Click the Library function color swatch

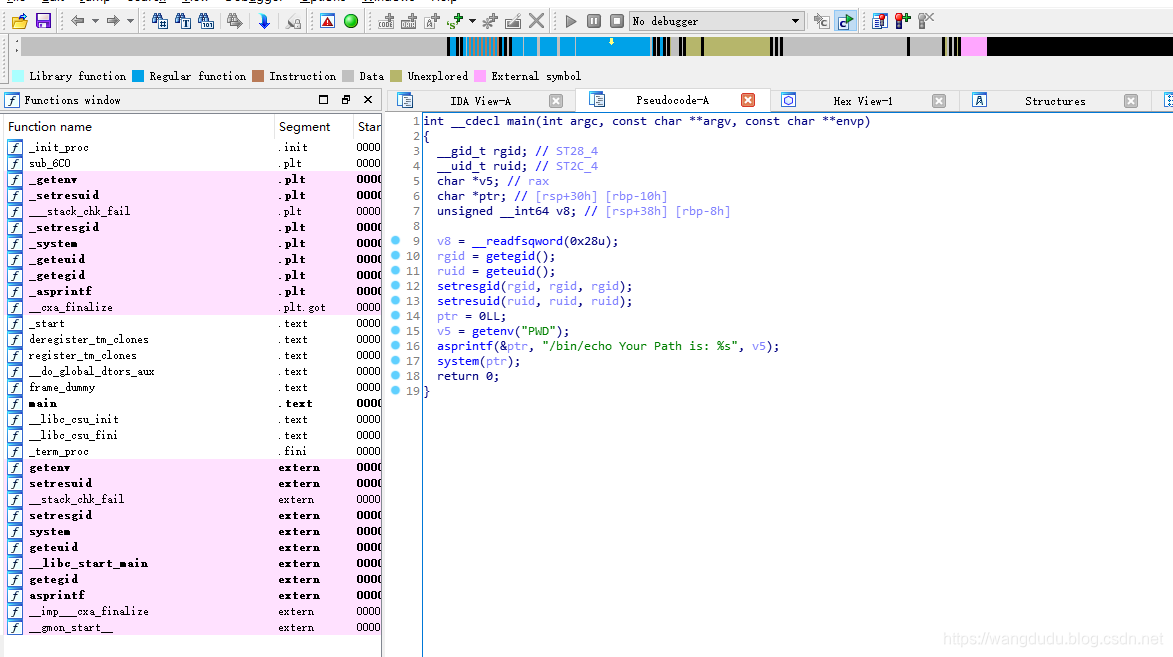coord(17,76)
